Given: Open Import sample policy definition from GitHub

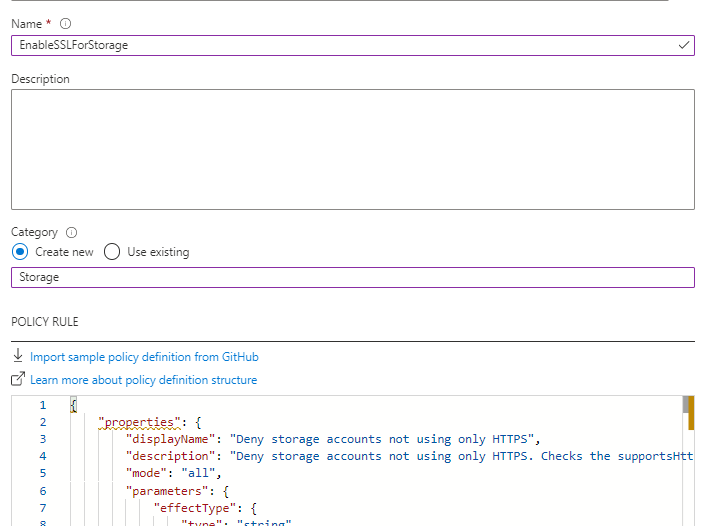Looking at the screenshot, I should coord(144,357).
